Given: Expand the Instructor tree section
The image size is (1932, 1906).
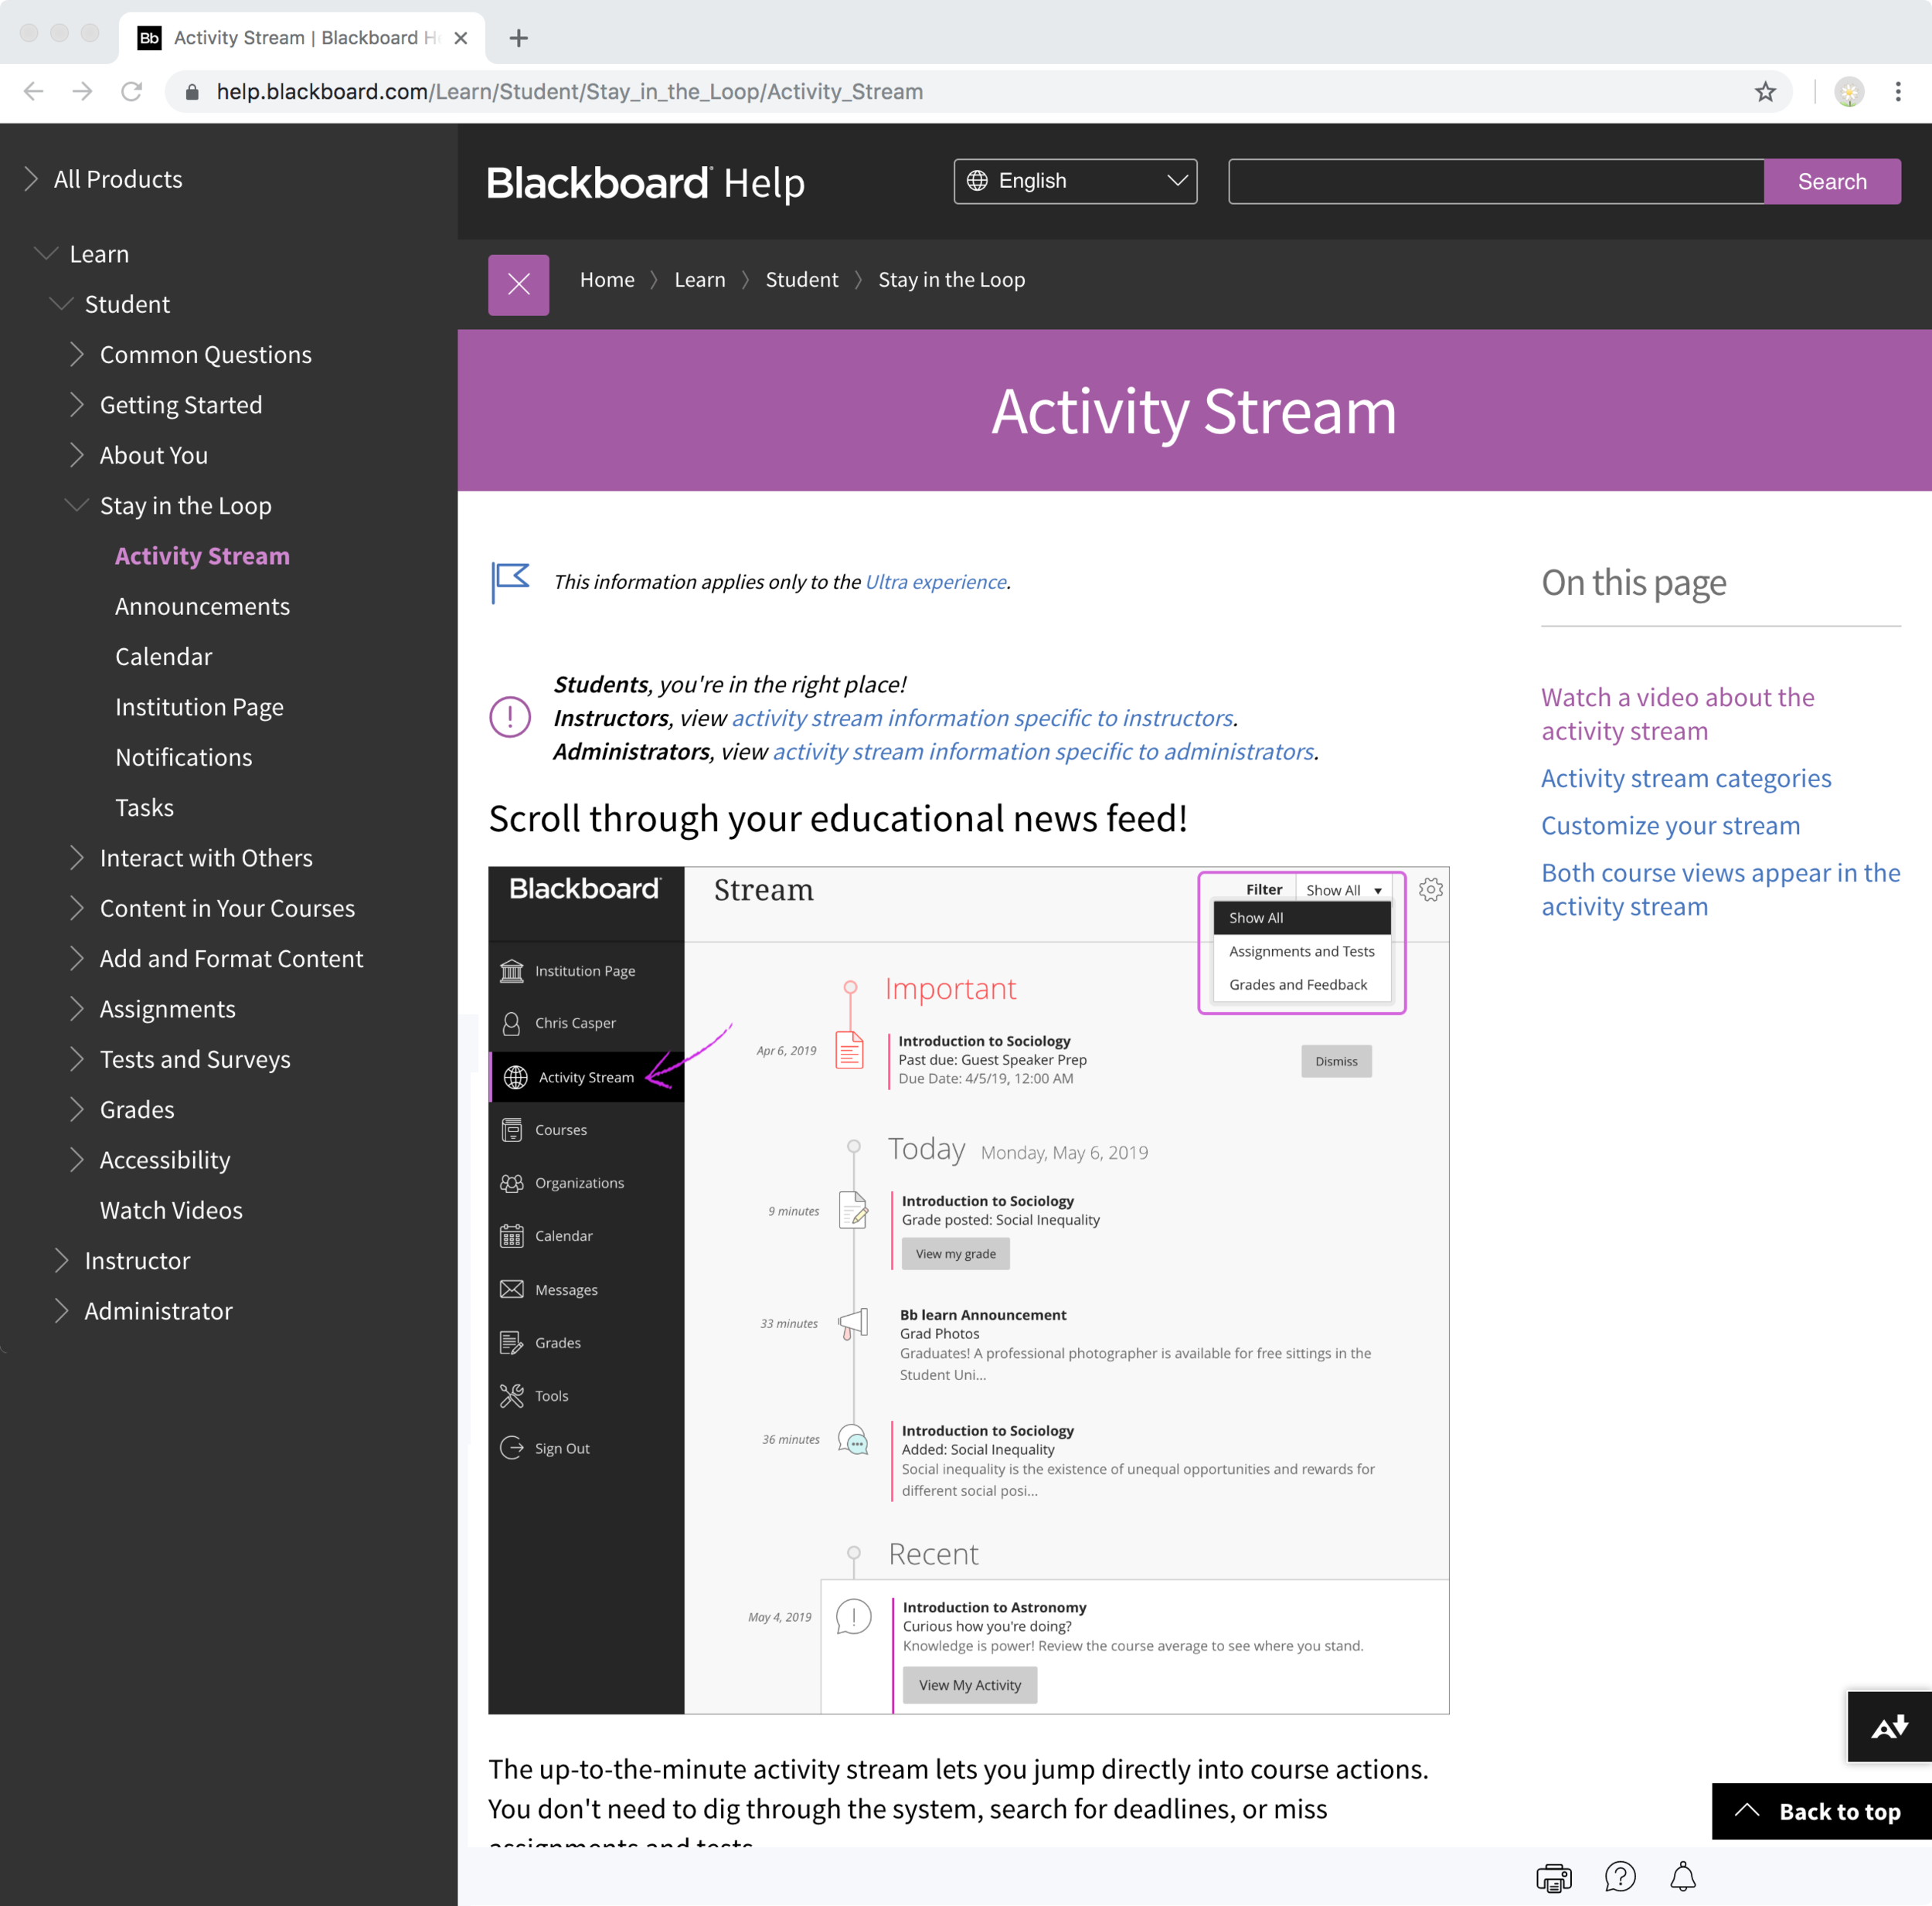Looking at the screenshot, I should [x=62, y=1260].
